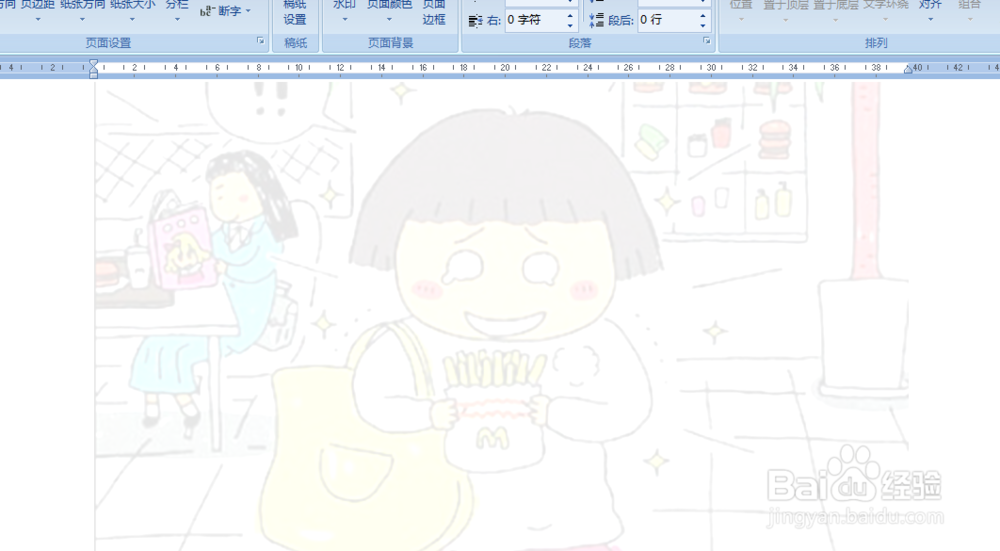This screenshot has height=551, width=1000.
Task: Open the 组合 (group) dropdown
Action: pyautogui.click(x=969, y=11)
